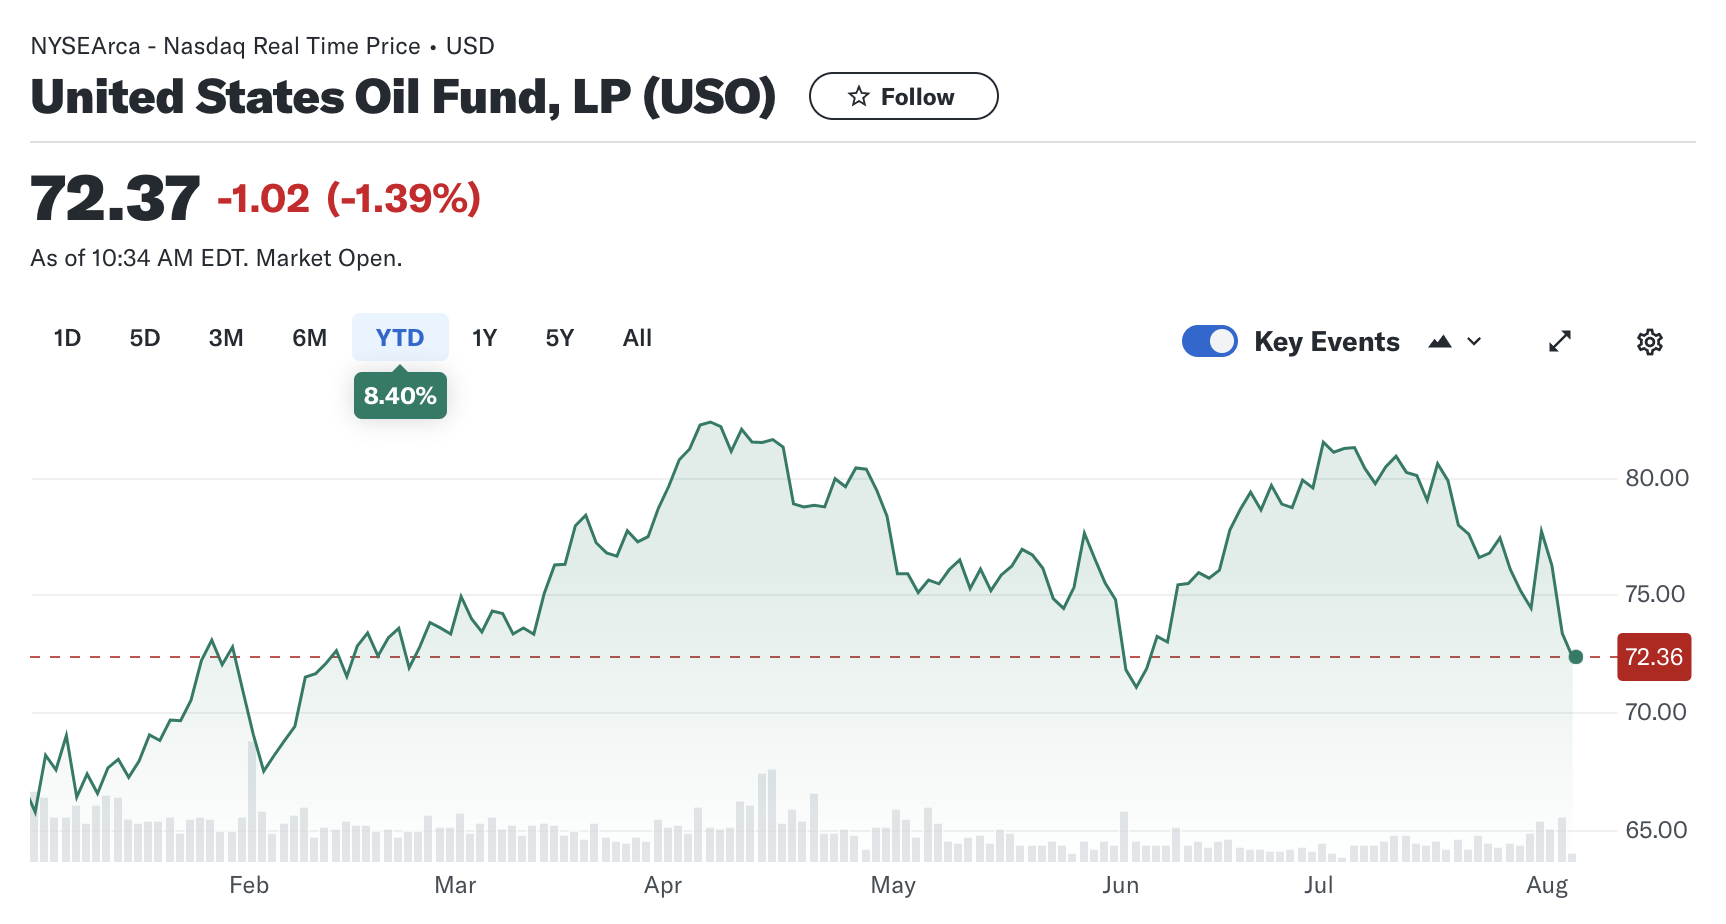The height and width of the screenshot is (924, 1726).
Task: Click the Feb axis label
Action: [x=249, y=885]
